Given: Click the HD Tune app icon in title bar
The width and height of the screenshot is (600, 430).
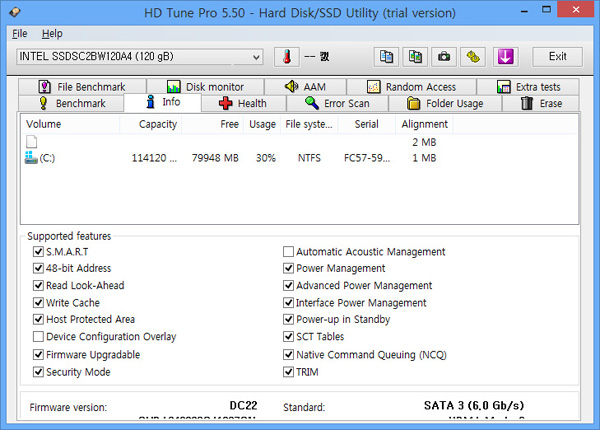Looking at the screenshot, I should (x=15, y=13).
